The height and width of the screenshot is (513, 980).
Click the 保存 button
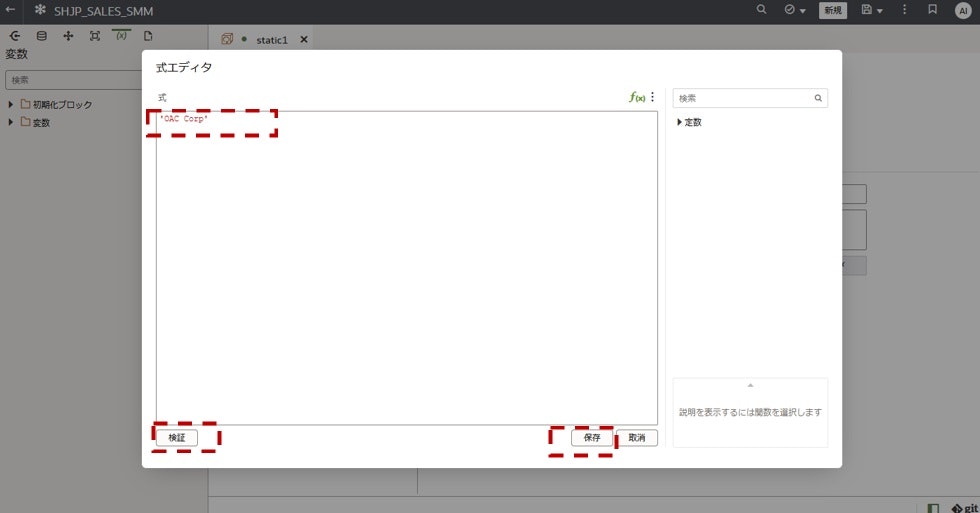tap(591, 437)
